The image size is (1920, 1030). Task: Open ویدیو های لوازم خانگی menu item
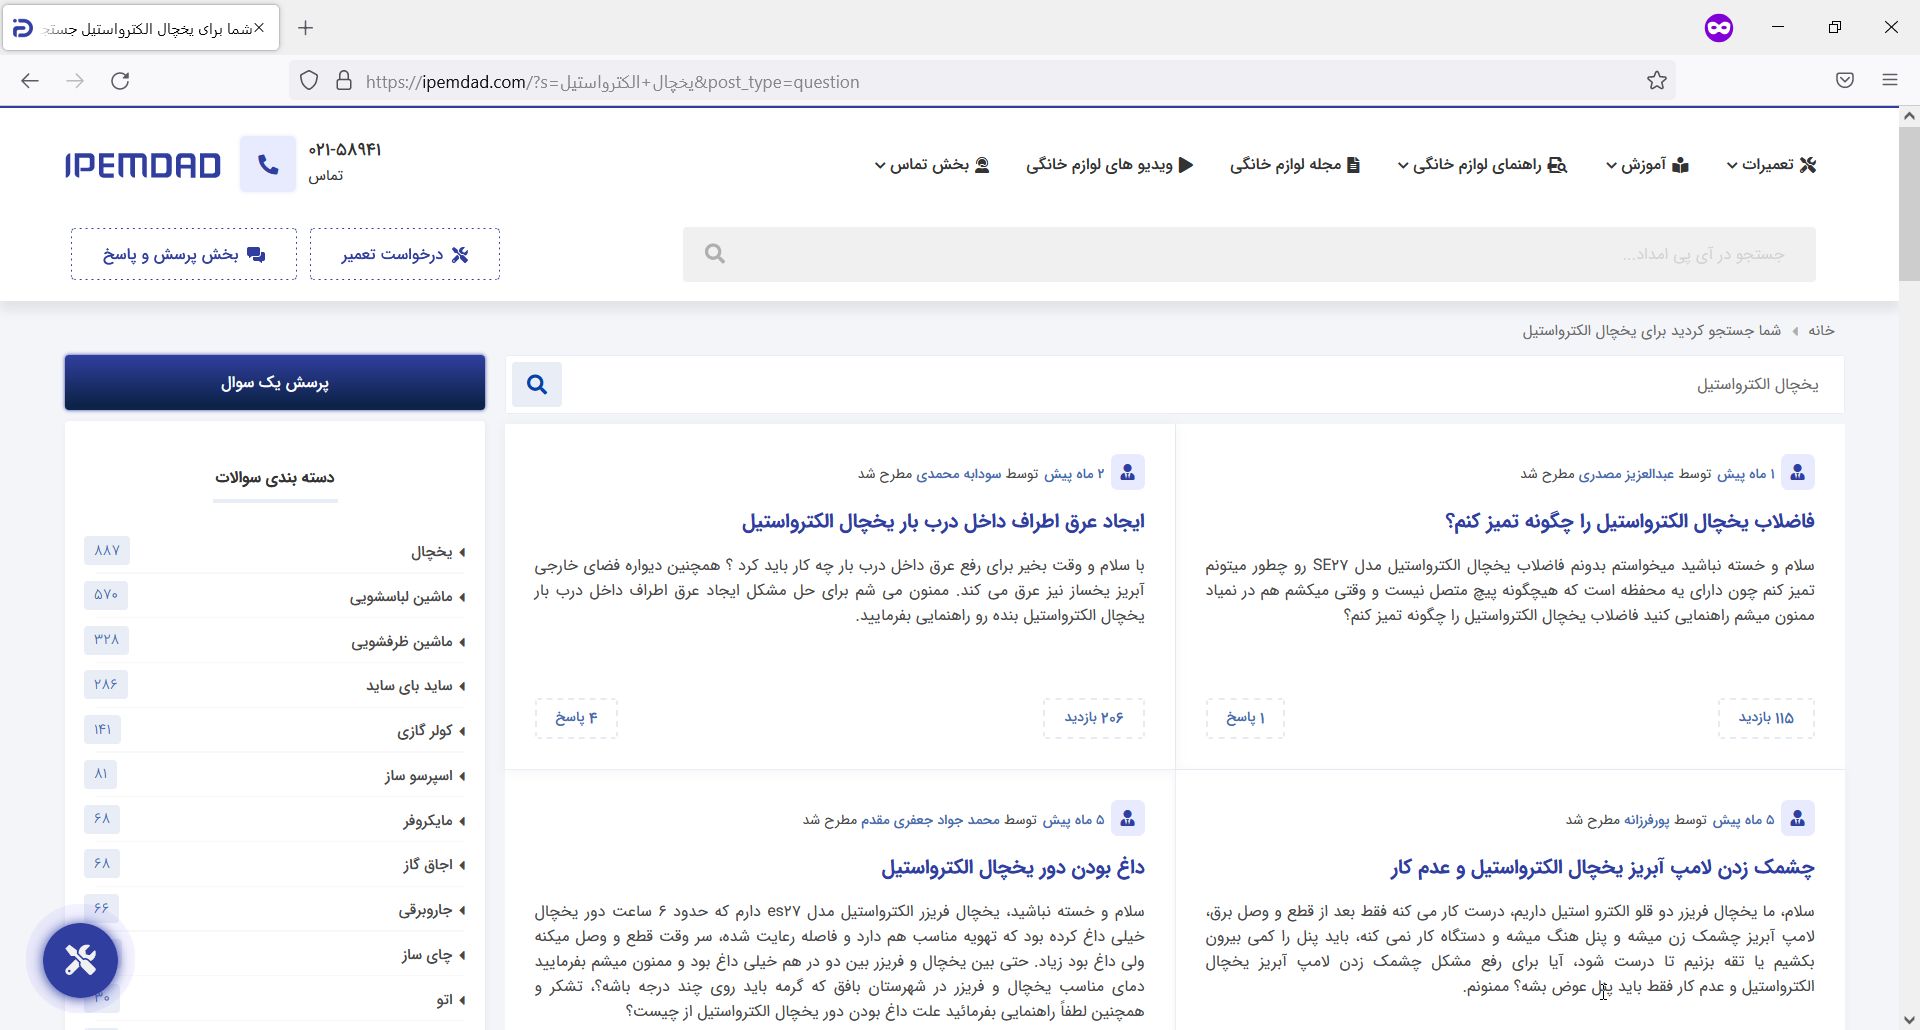pos(1110,165)
